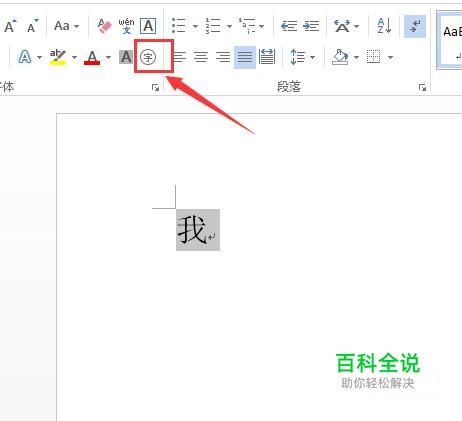Open the Phonetic Guide (wén) tool
Viewport: 462px width, 421px height.
pyautogui.click(x=126, y=26)
